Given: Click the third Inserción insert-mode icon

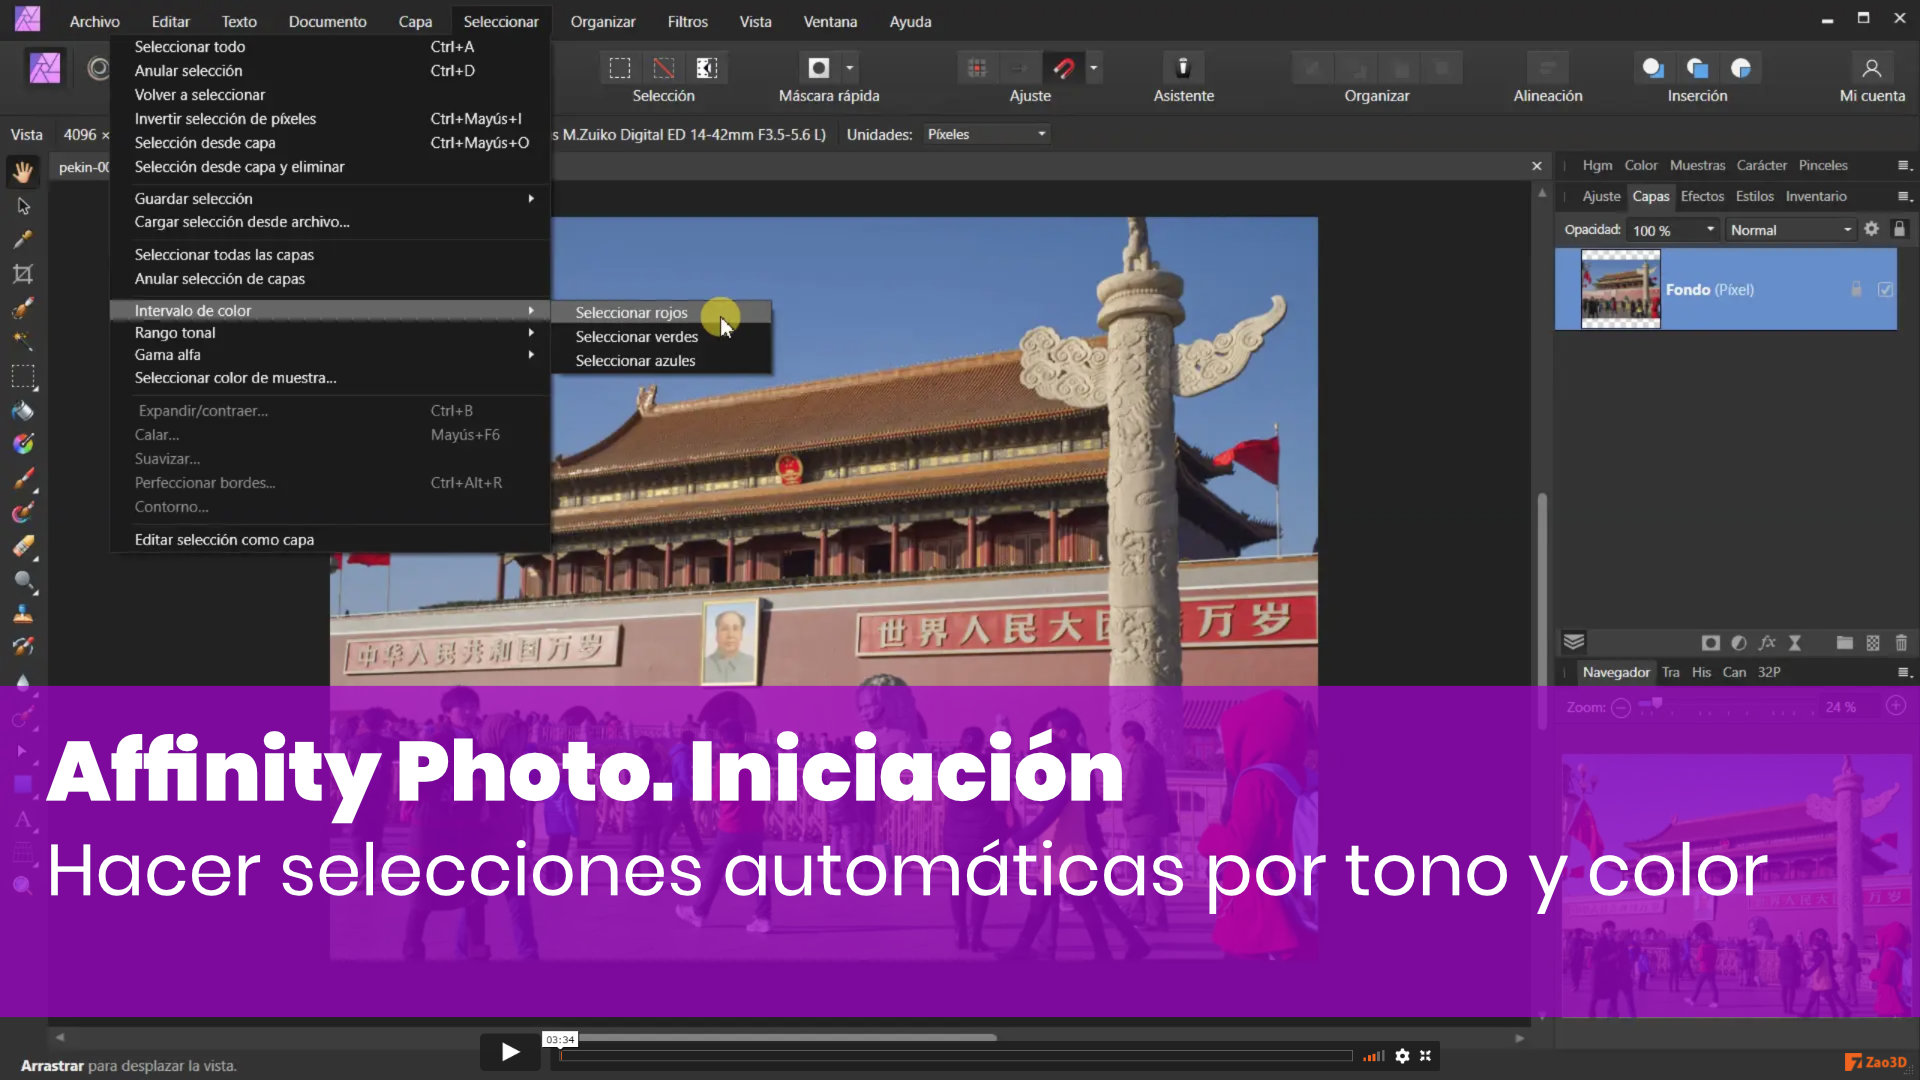Looking at the screenshot, I should point(1741,68).
